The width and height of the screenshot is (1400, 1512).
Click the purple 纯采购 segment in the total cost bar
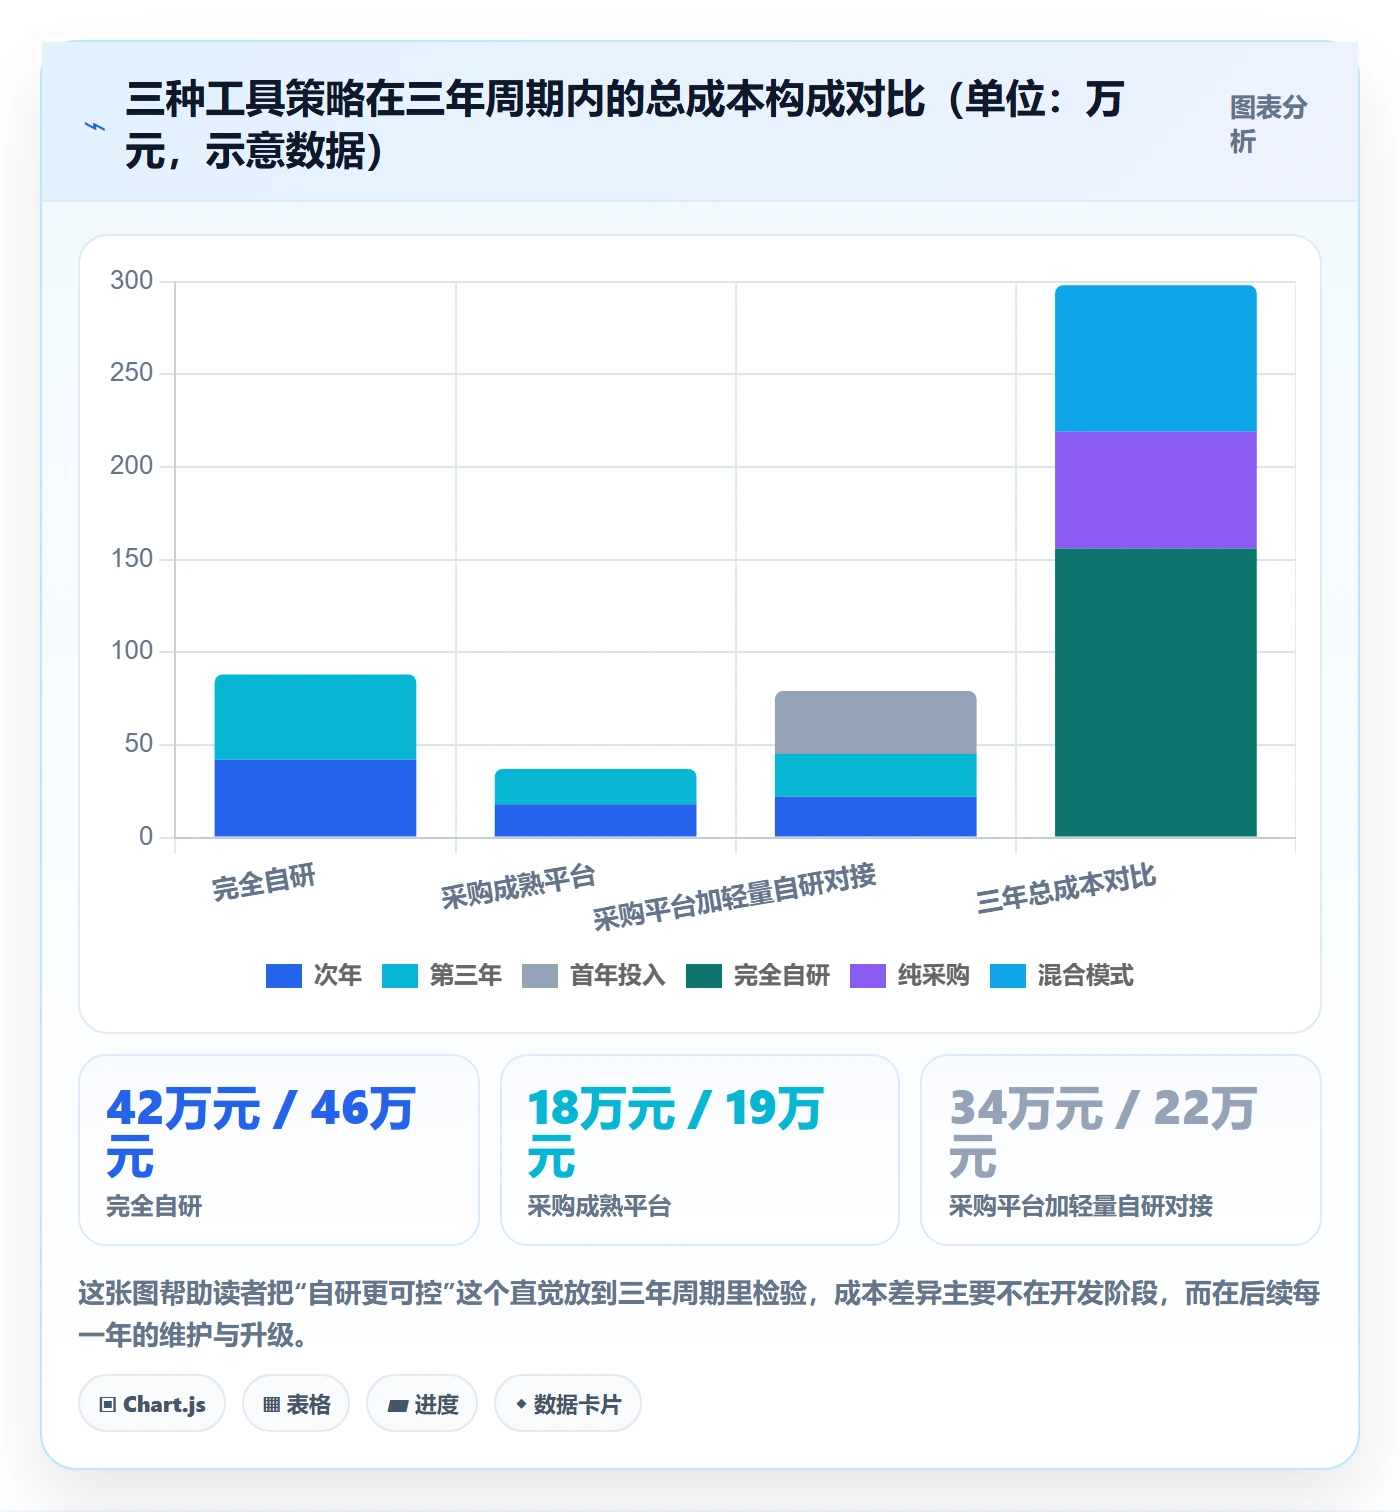[x=1155, y=490]
